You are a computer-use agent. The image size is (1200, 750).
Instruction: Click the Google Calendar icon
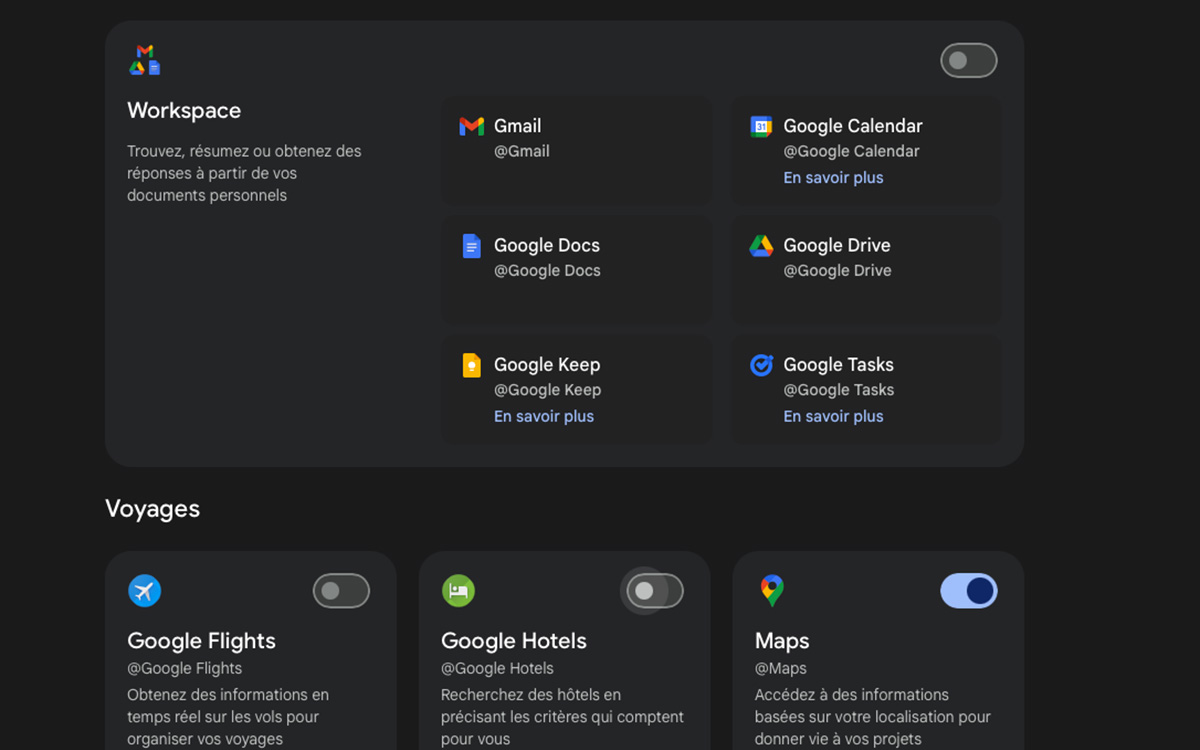point(761,126)
